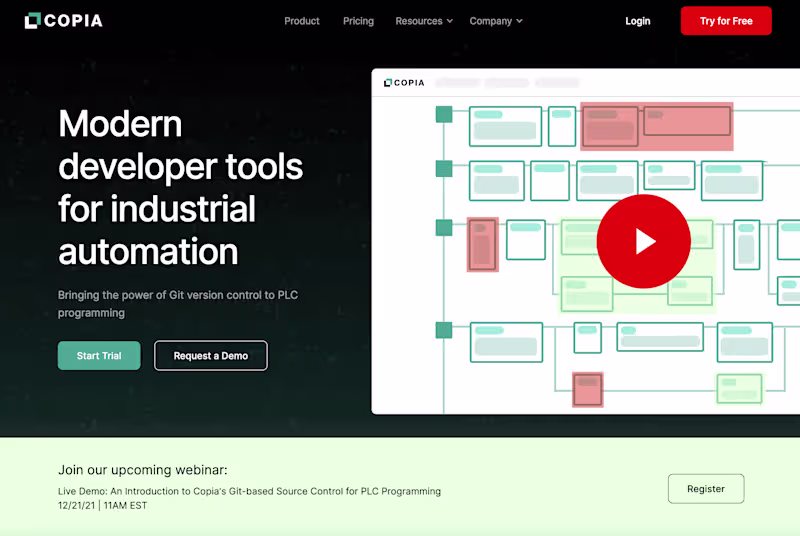The width and height of the screenshot is (800, 536).
Task: Click Request a Demo button
Action: [x=211, y=355]
